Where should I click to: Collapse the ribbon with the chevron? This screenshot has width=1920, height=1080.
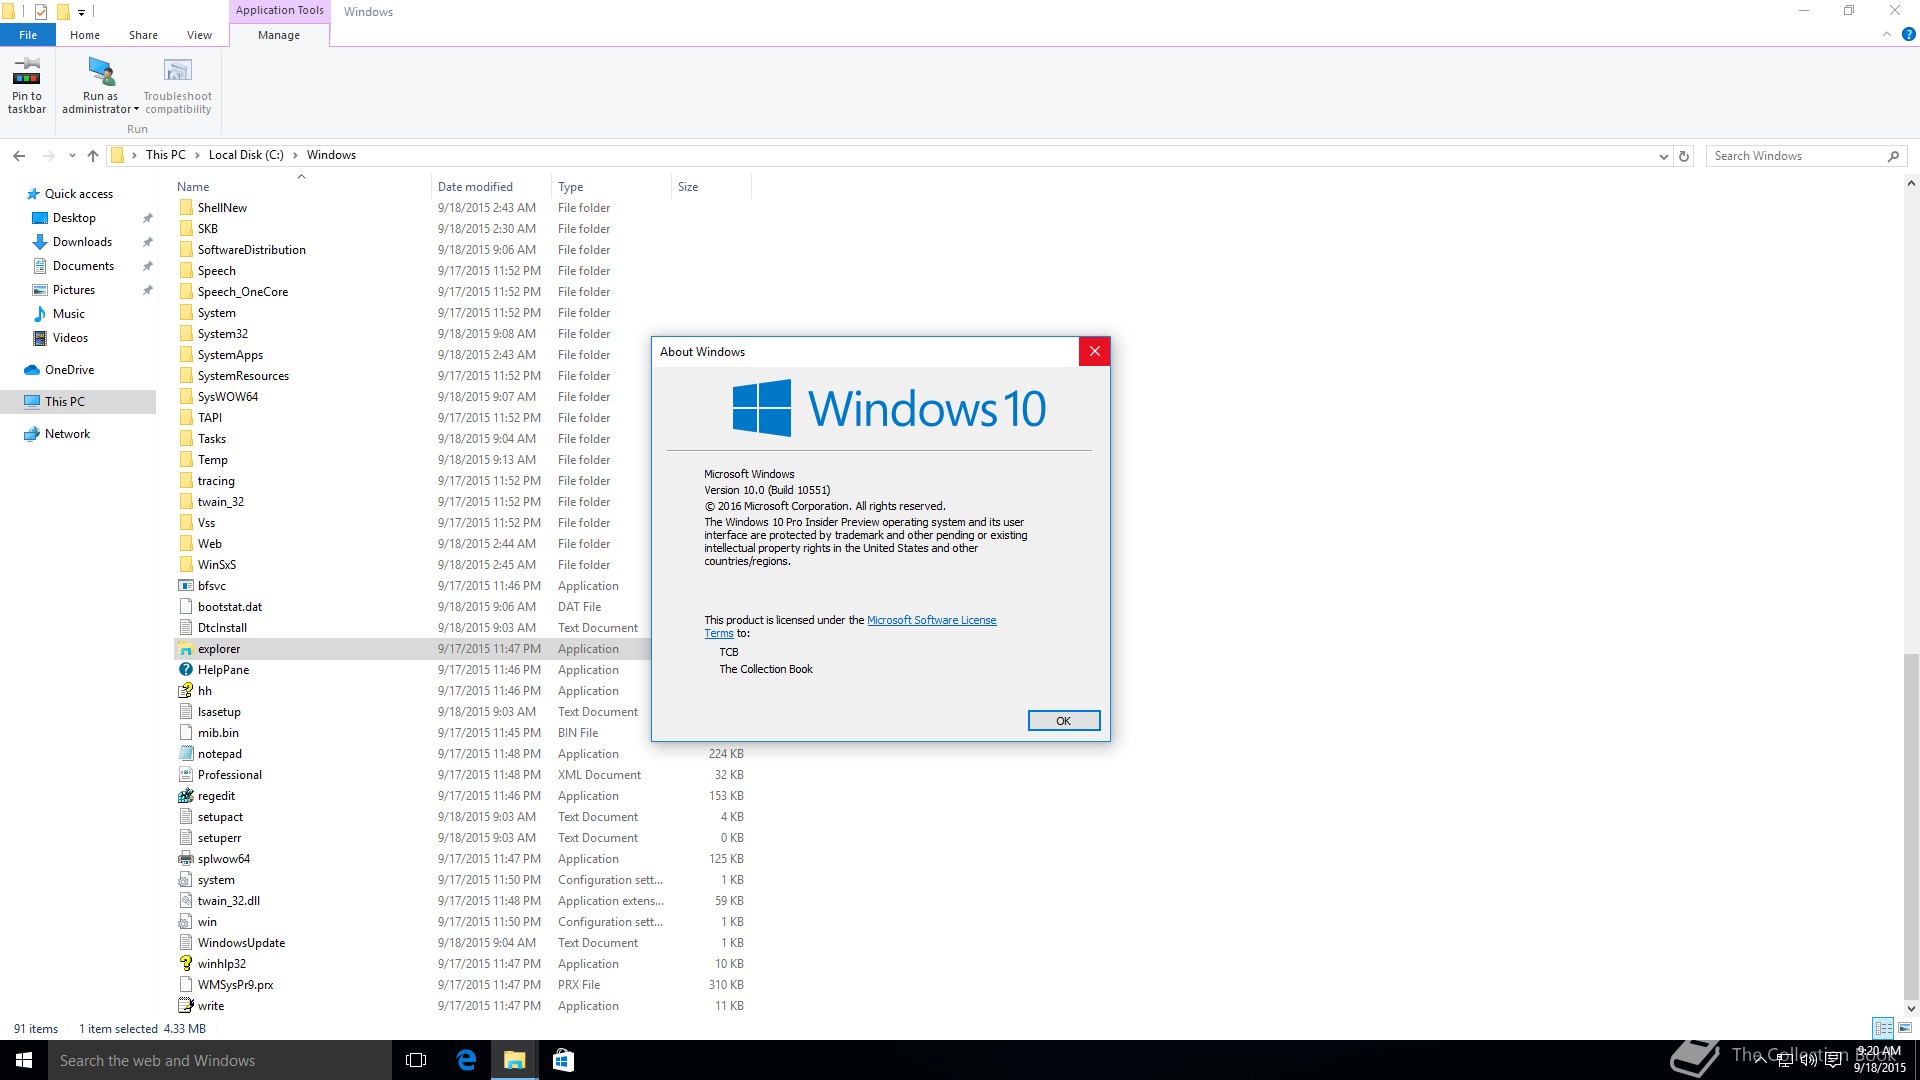click(x=1887, y=34)
